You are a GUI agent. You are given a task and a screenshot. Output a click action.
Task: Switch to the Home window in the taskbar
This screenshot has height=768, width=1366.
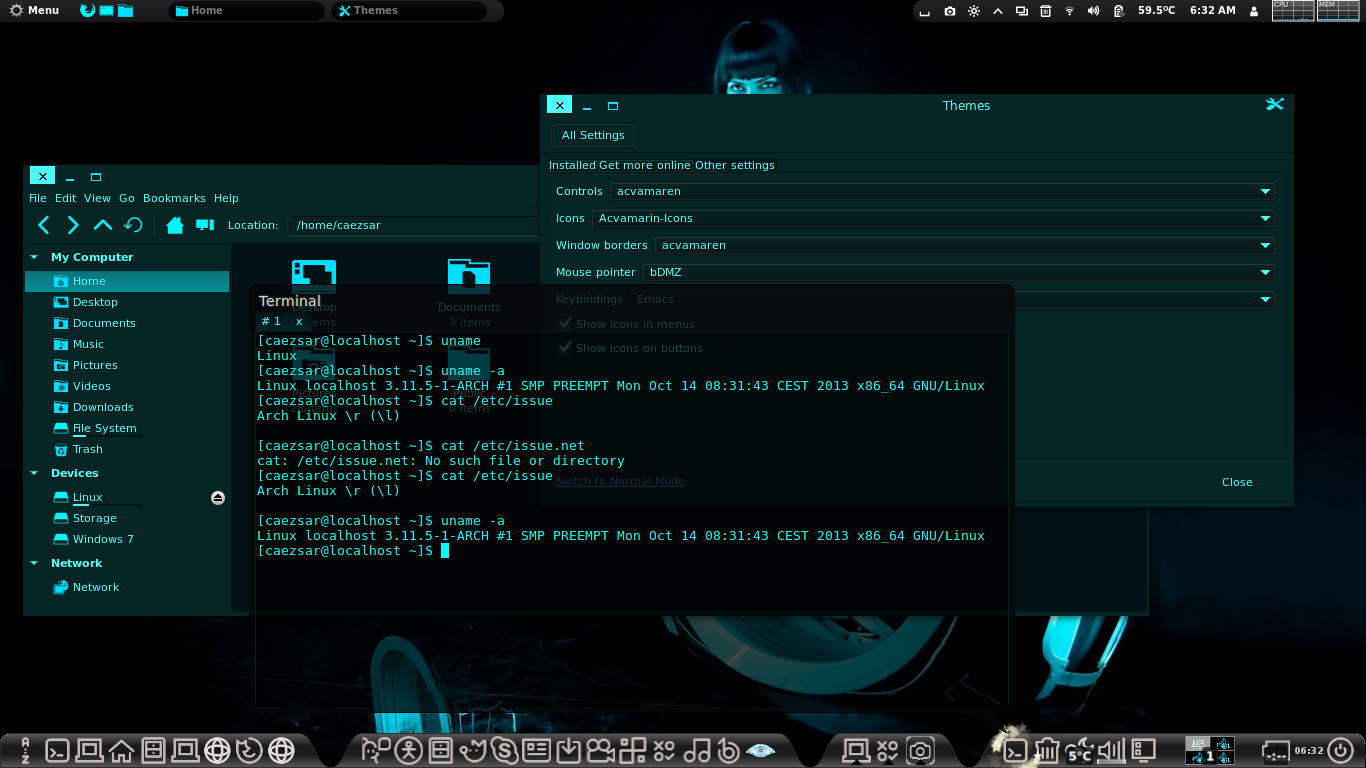coord(247,11)
